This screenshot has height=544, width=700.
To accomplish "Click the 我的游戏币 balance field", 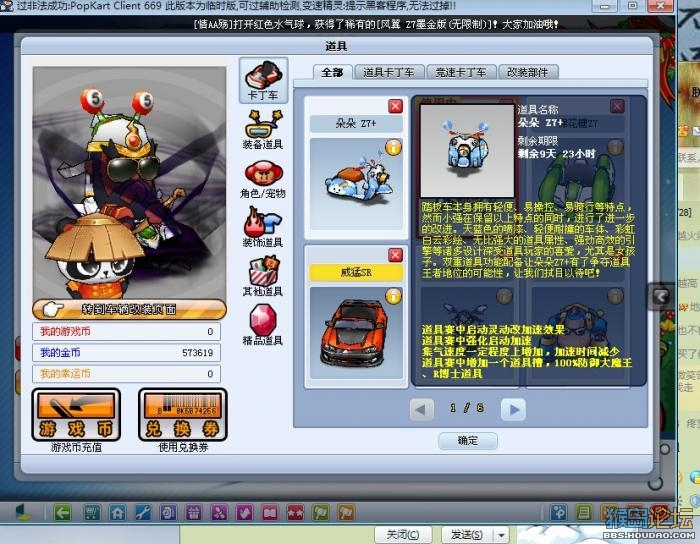I will click(126, 332).
